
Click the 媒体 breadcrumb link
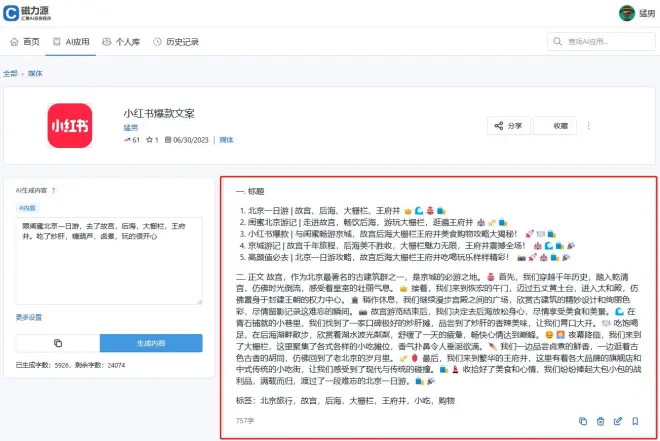(x=35, y=73)
